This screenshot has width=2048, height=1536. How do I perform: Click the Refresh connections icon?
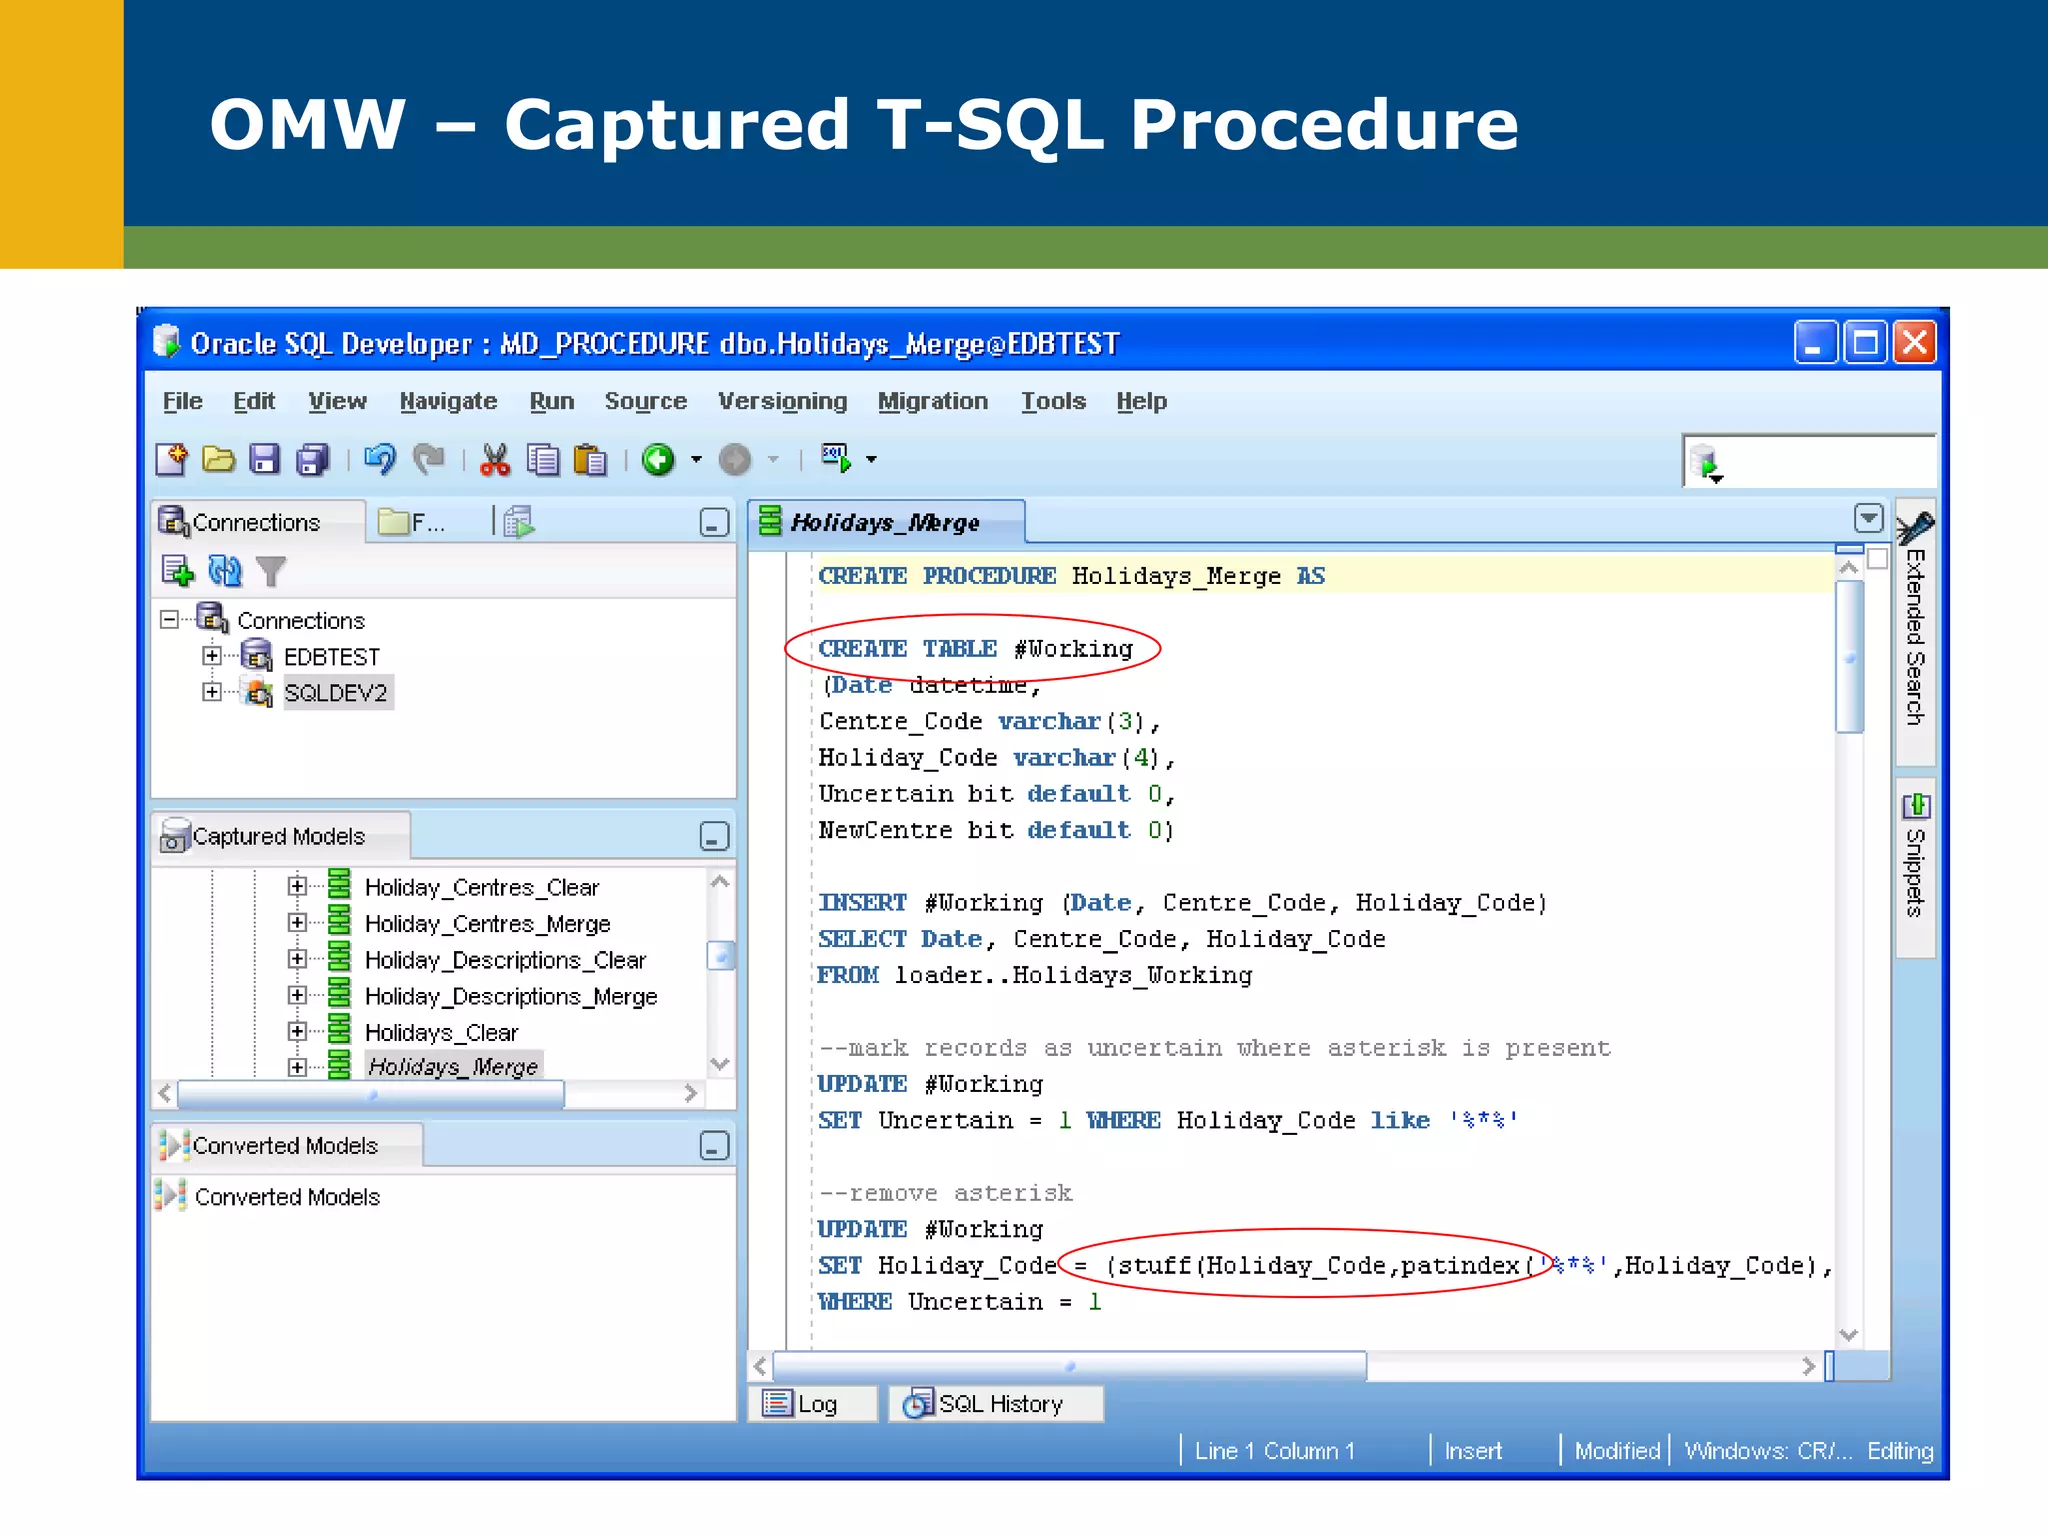pyautogui.click(x=225, y=571)
